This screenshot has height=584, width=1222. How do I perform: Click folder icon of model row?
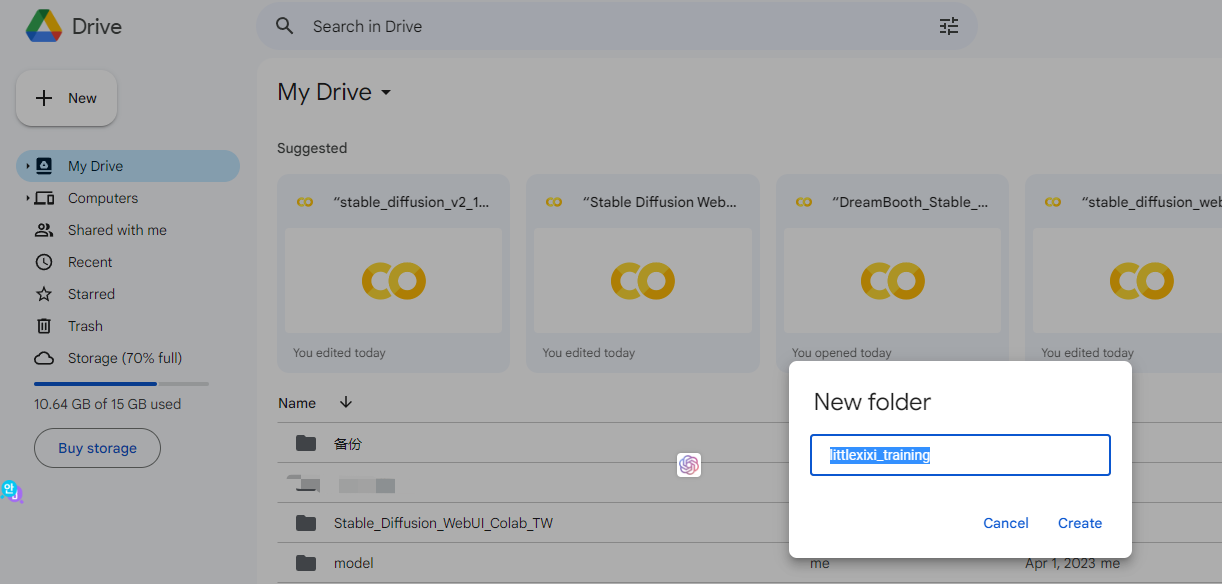tap(306, 563)
